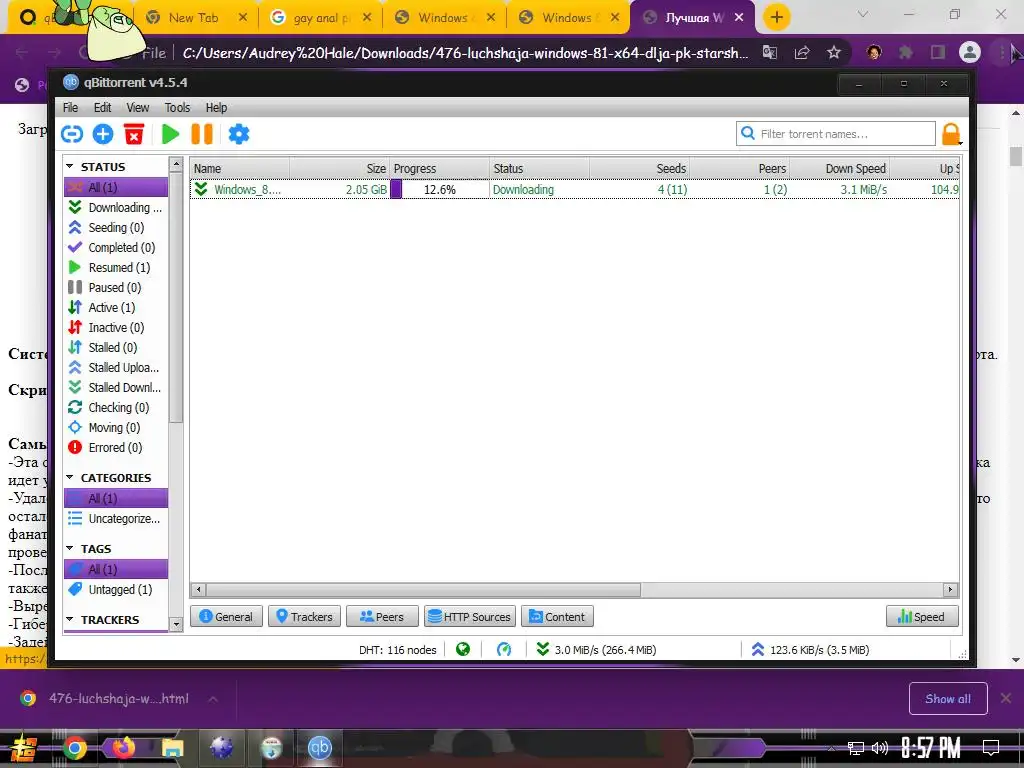Open the HTTP Sources tab
Viewport: 1024px width, 768px height.
click(470, 616)
